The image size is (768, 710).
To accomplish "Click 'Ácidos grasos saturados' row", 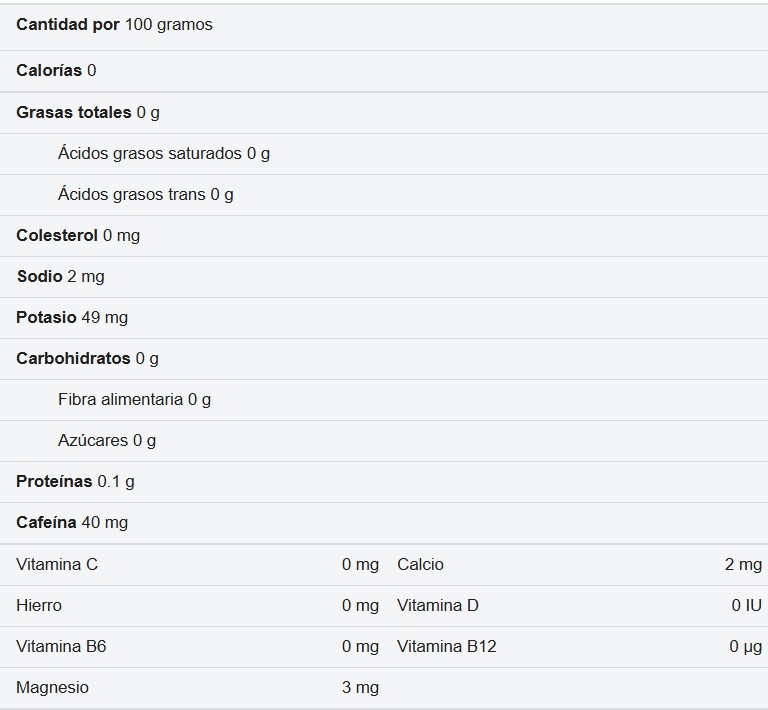I will pos(150,154).
